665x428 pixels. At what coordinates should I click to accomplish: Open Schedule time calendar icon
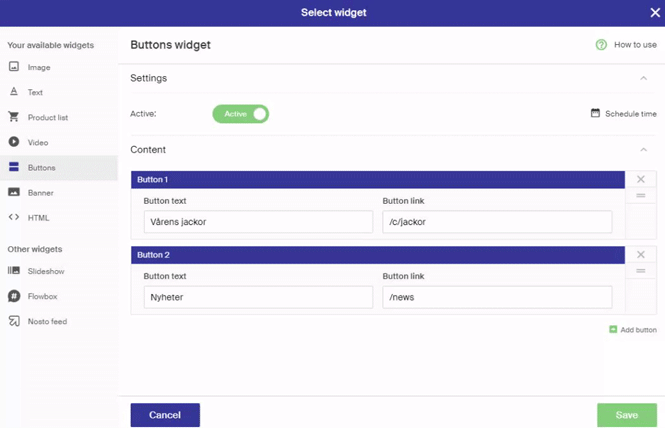(596, 114)
